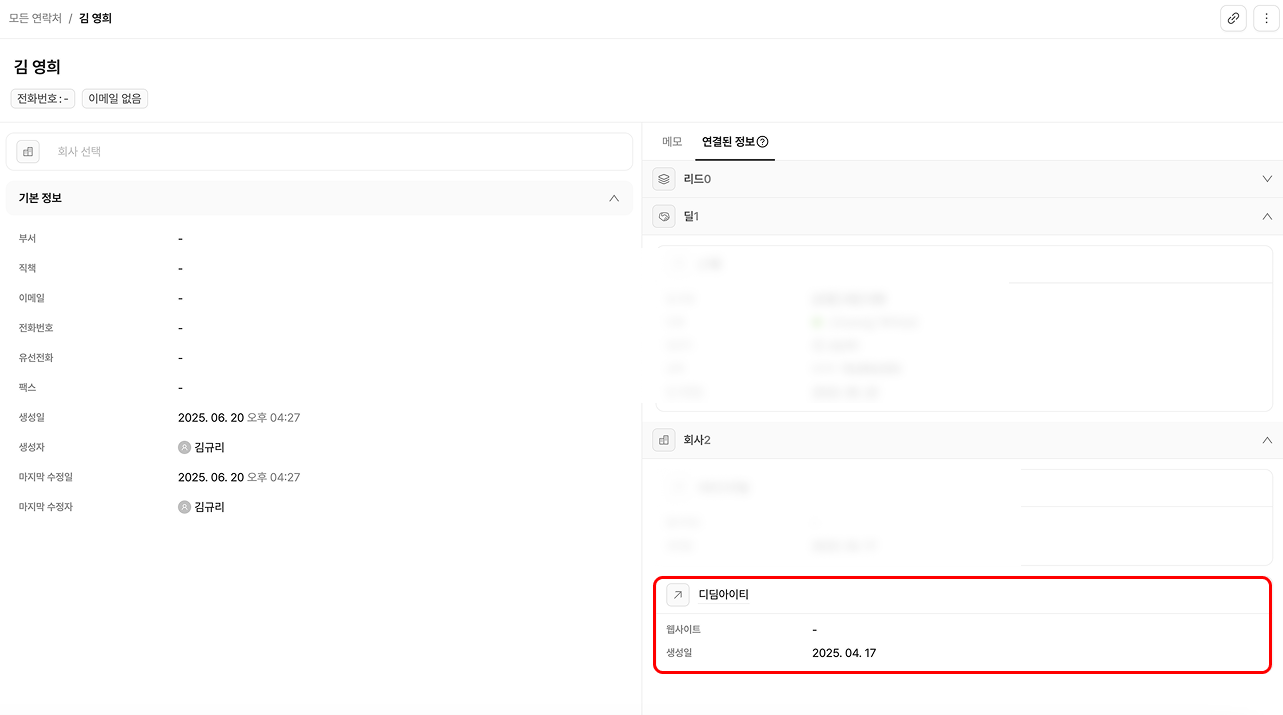The height and width of the screenshot is (715, 1283).
Task: Go back to 모든 연락처 breadcrumb
Action: 35,18
